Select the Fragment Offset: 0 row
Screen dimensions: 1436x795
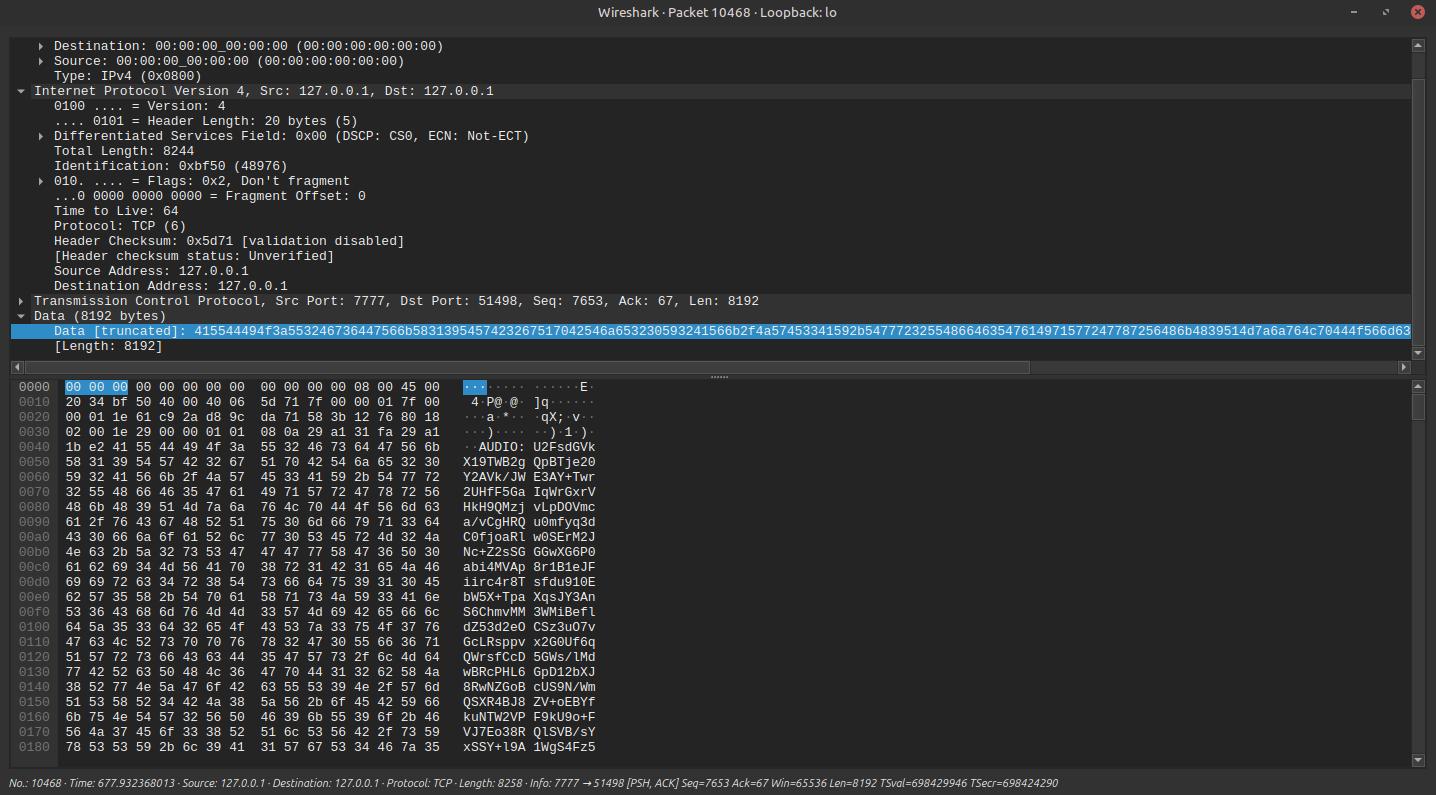coord(710,196)
